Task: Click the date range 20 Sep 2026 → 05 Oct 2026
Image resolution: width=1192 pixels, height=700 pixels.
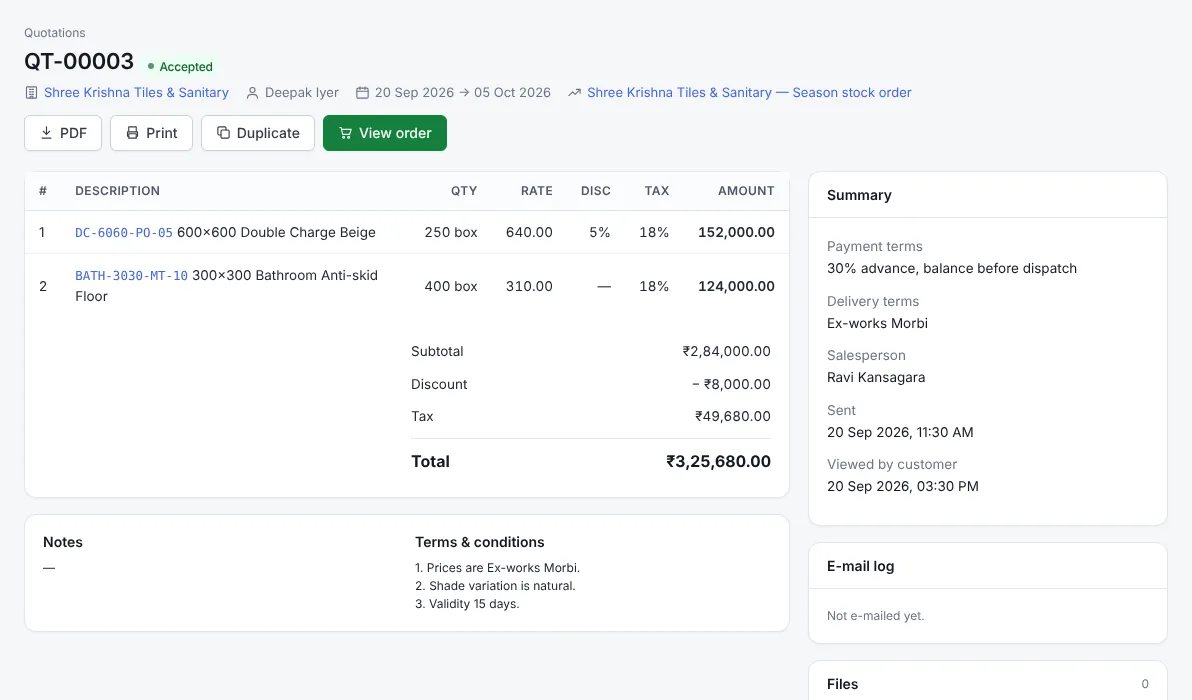Action: (462, 93)
